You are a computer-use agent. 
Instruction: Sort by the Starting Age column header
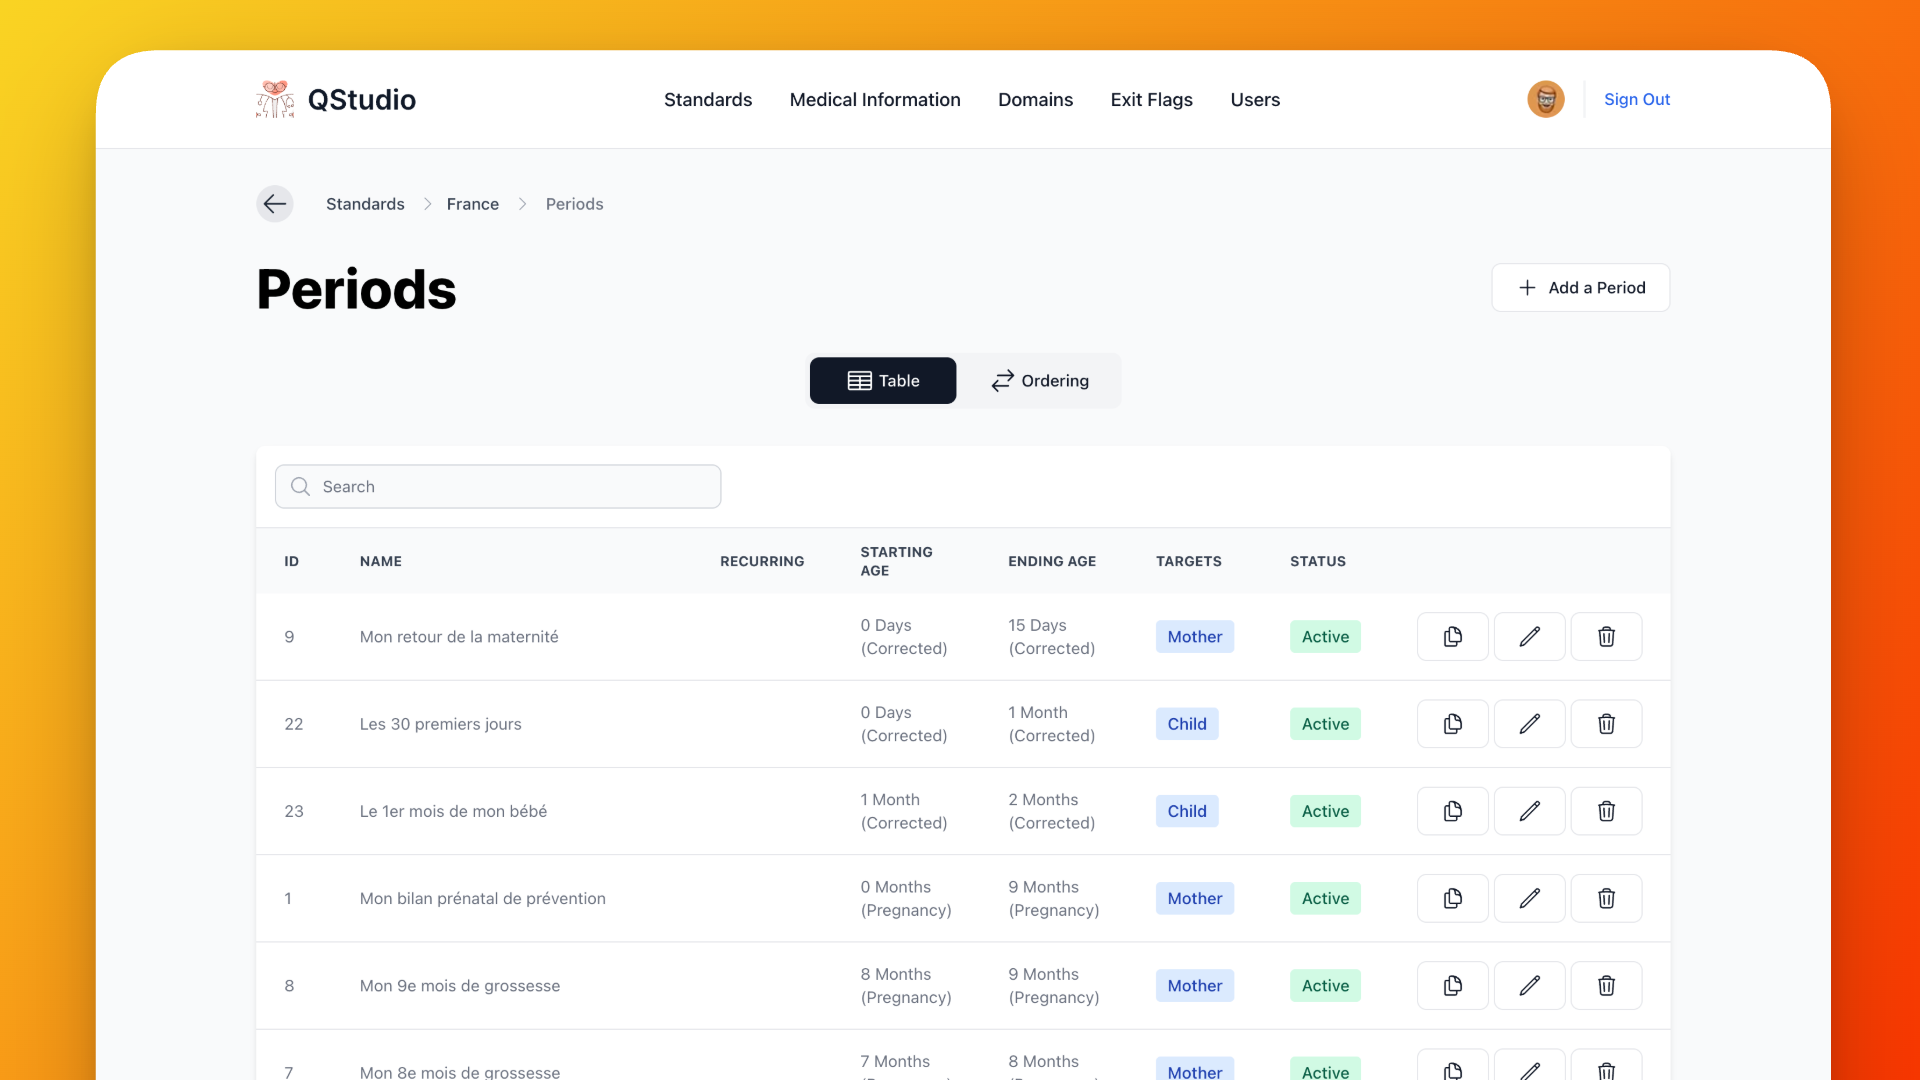click(x=896, y=561)
